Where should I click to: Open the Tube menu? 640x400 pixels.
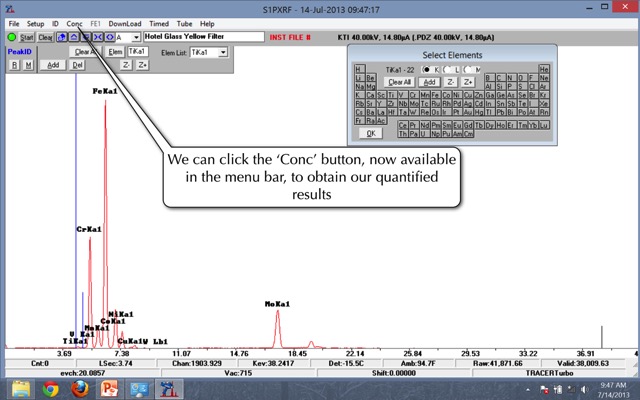(184, 24)
